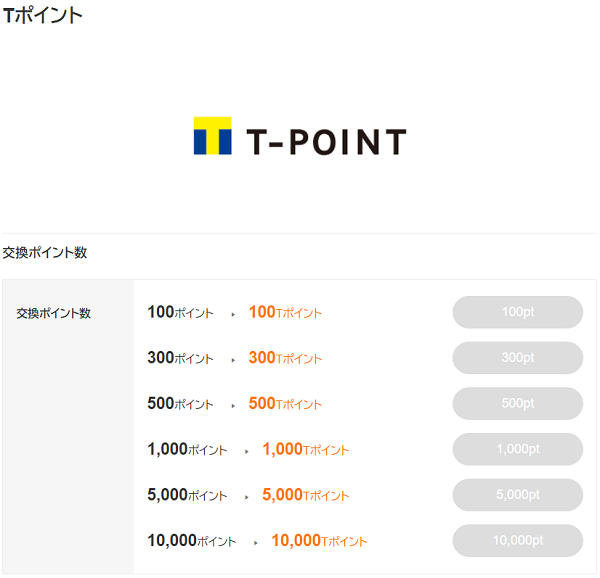Choose the 500pt exchange button
The width and height of the screenshot is (600, 578).
[x=517, y=403]
